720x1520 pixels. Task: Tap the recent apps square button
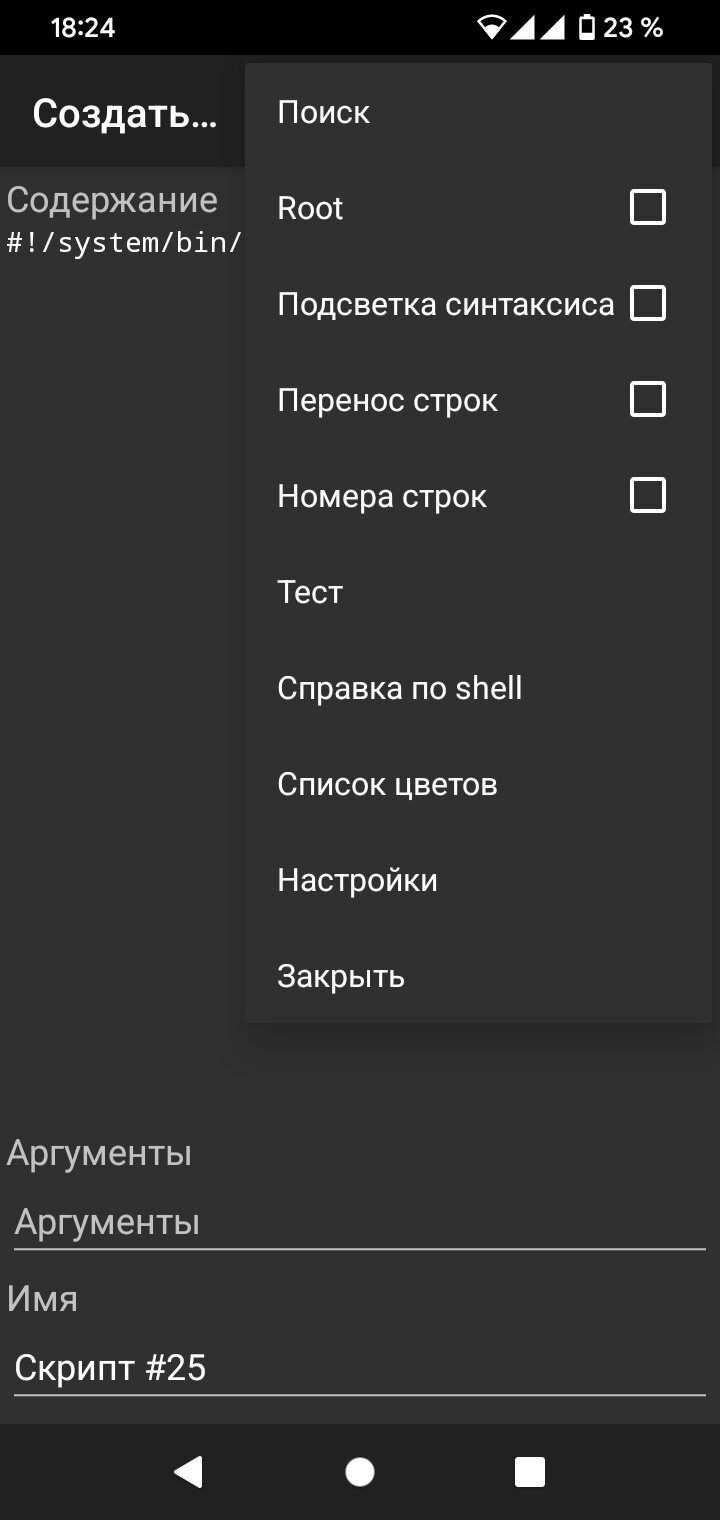pos(530,1472)
